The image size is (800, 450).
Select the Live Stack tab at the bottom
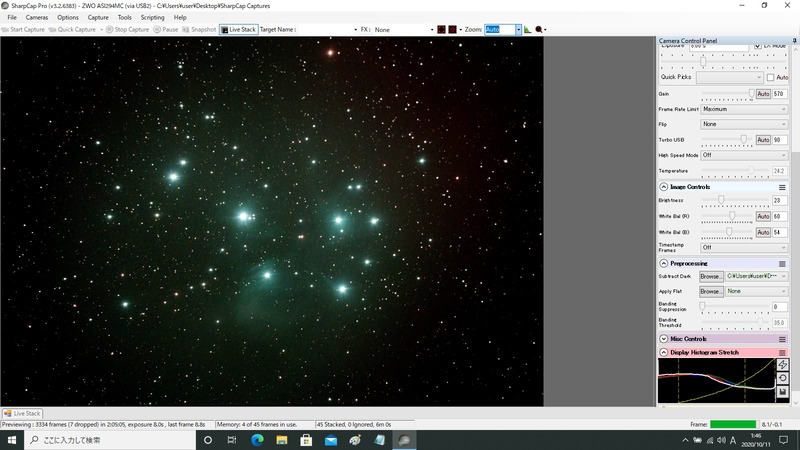[x=22, y=413]
